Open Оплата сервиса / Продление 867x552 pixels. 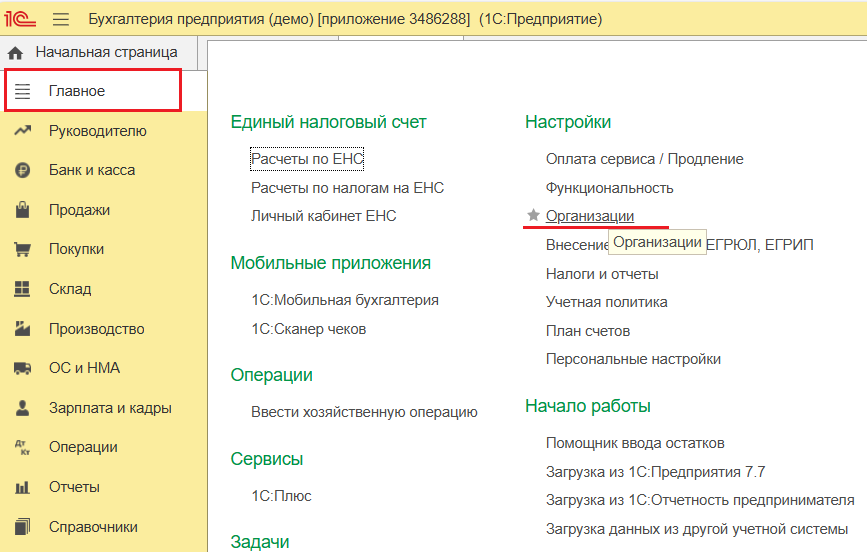tap(645, 159)
